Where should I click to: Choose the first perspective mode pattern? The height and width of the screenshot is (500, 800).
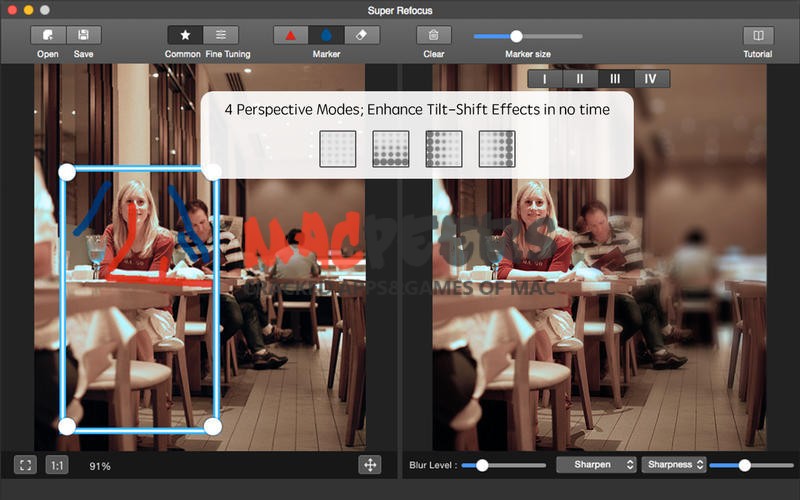[338, 148]
